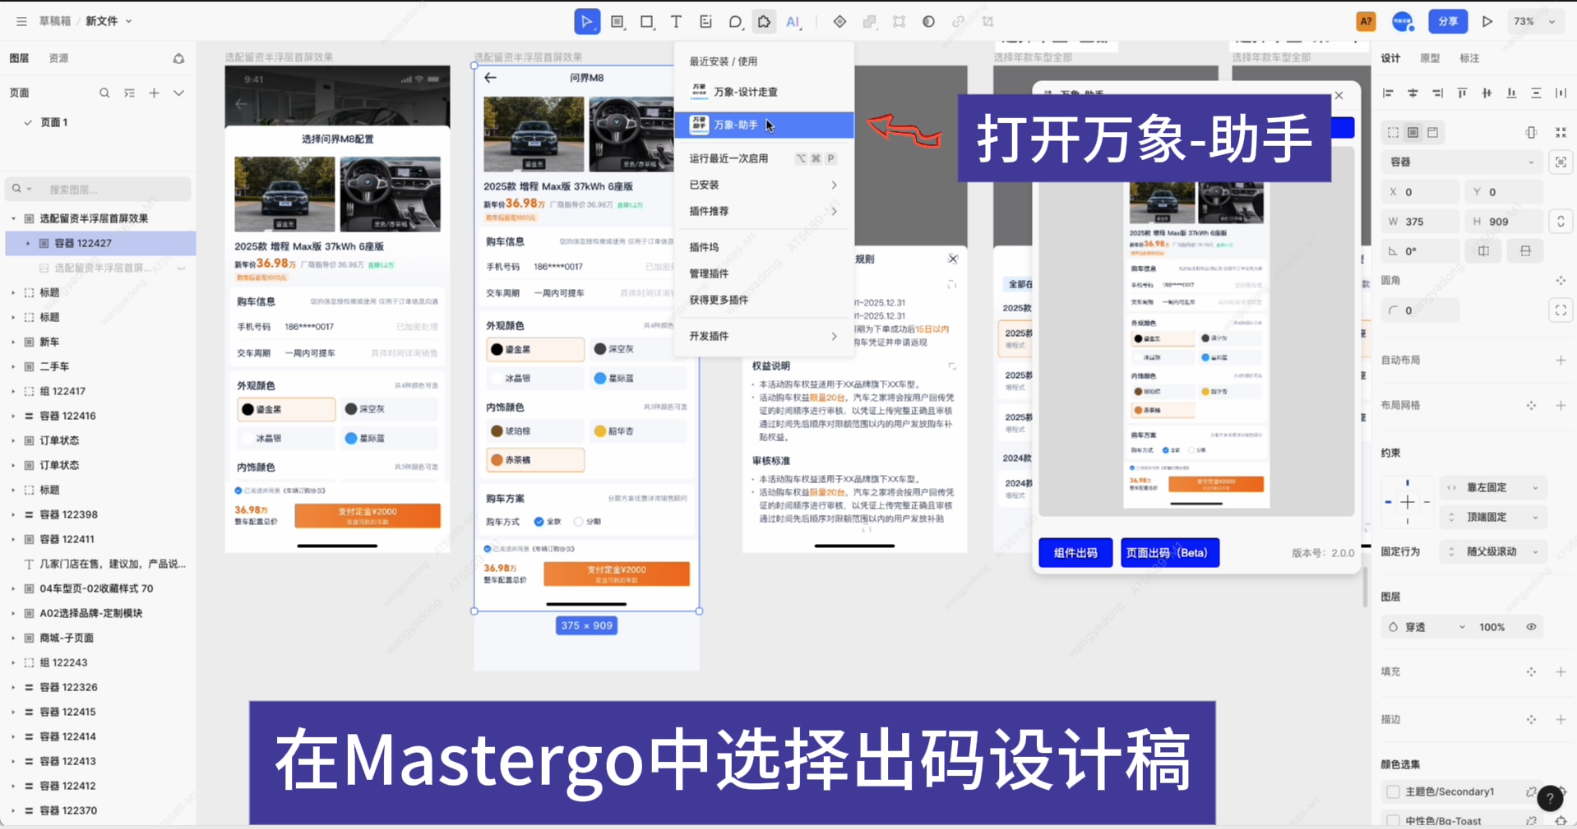The width and height of the screenshot is (1577, 829).
Task: Click the 分享 share button
Action: 1447,21
